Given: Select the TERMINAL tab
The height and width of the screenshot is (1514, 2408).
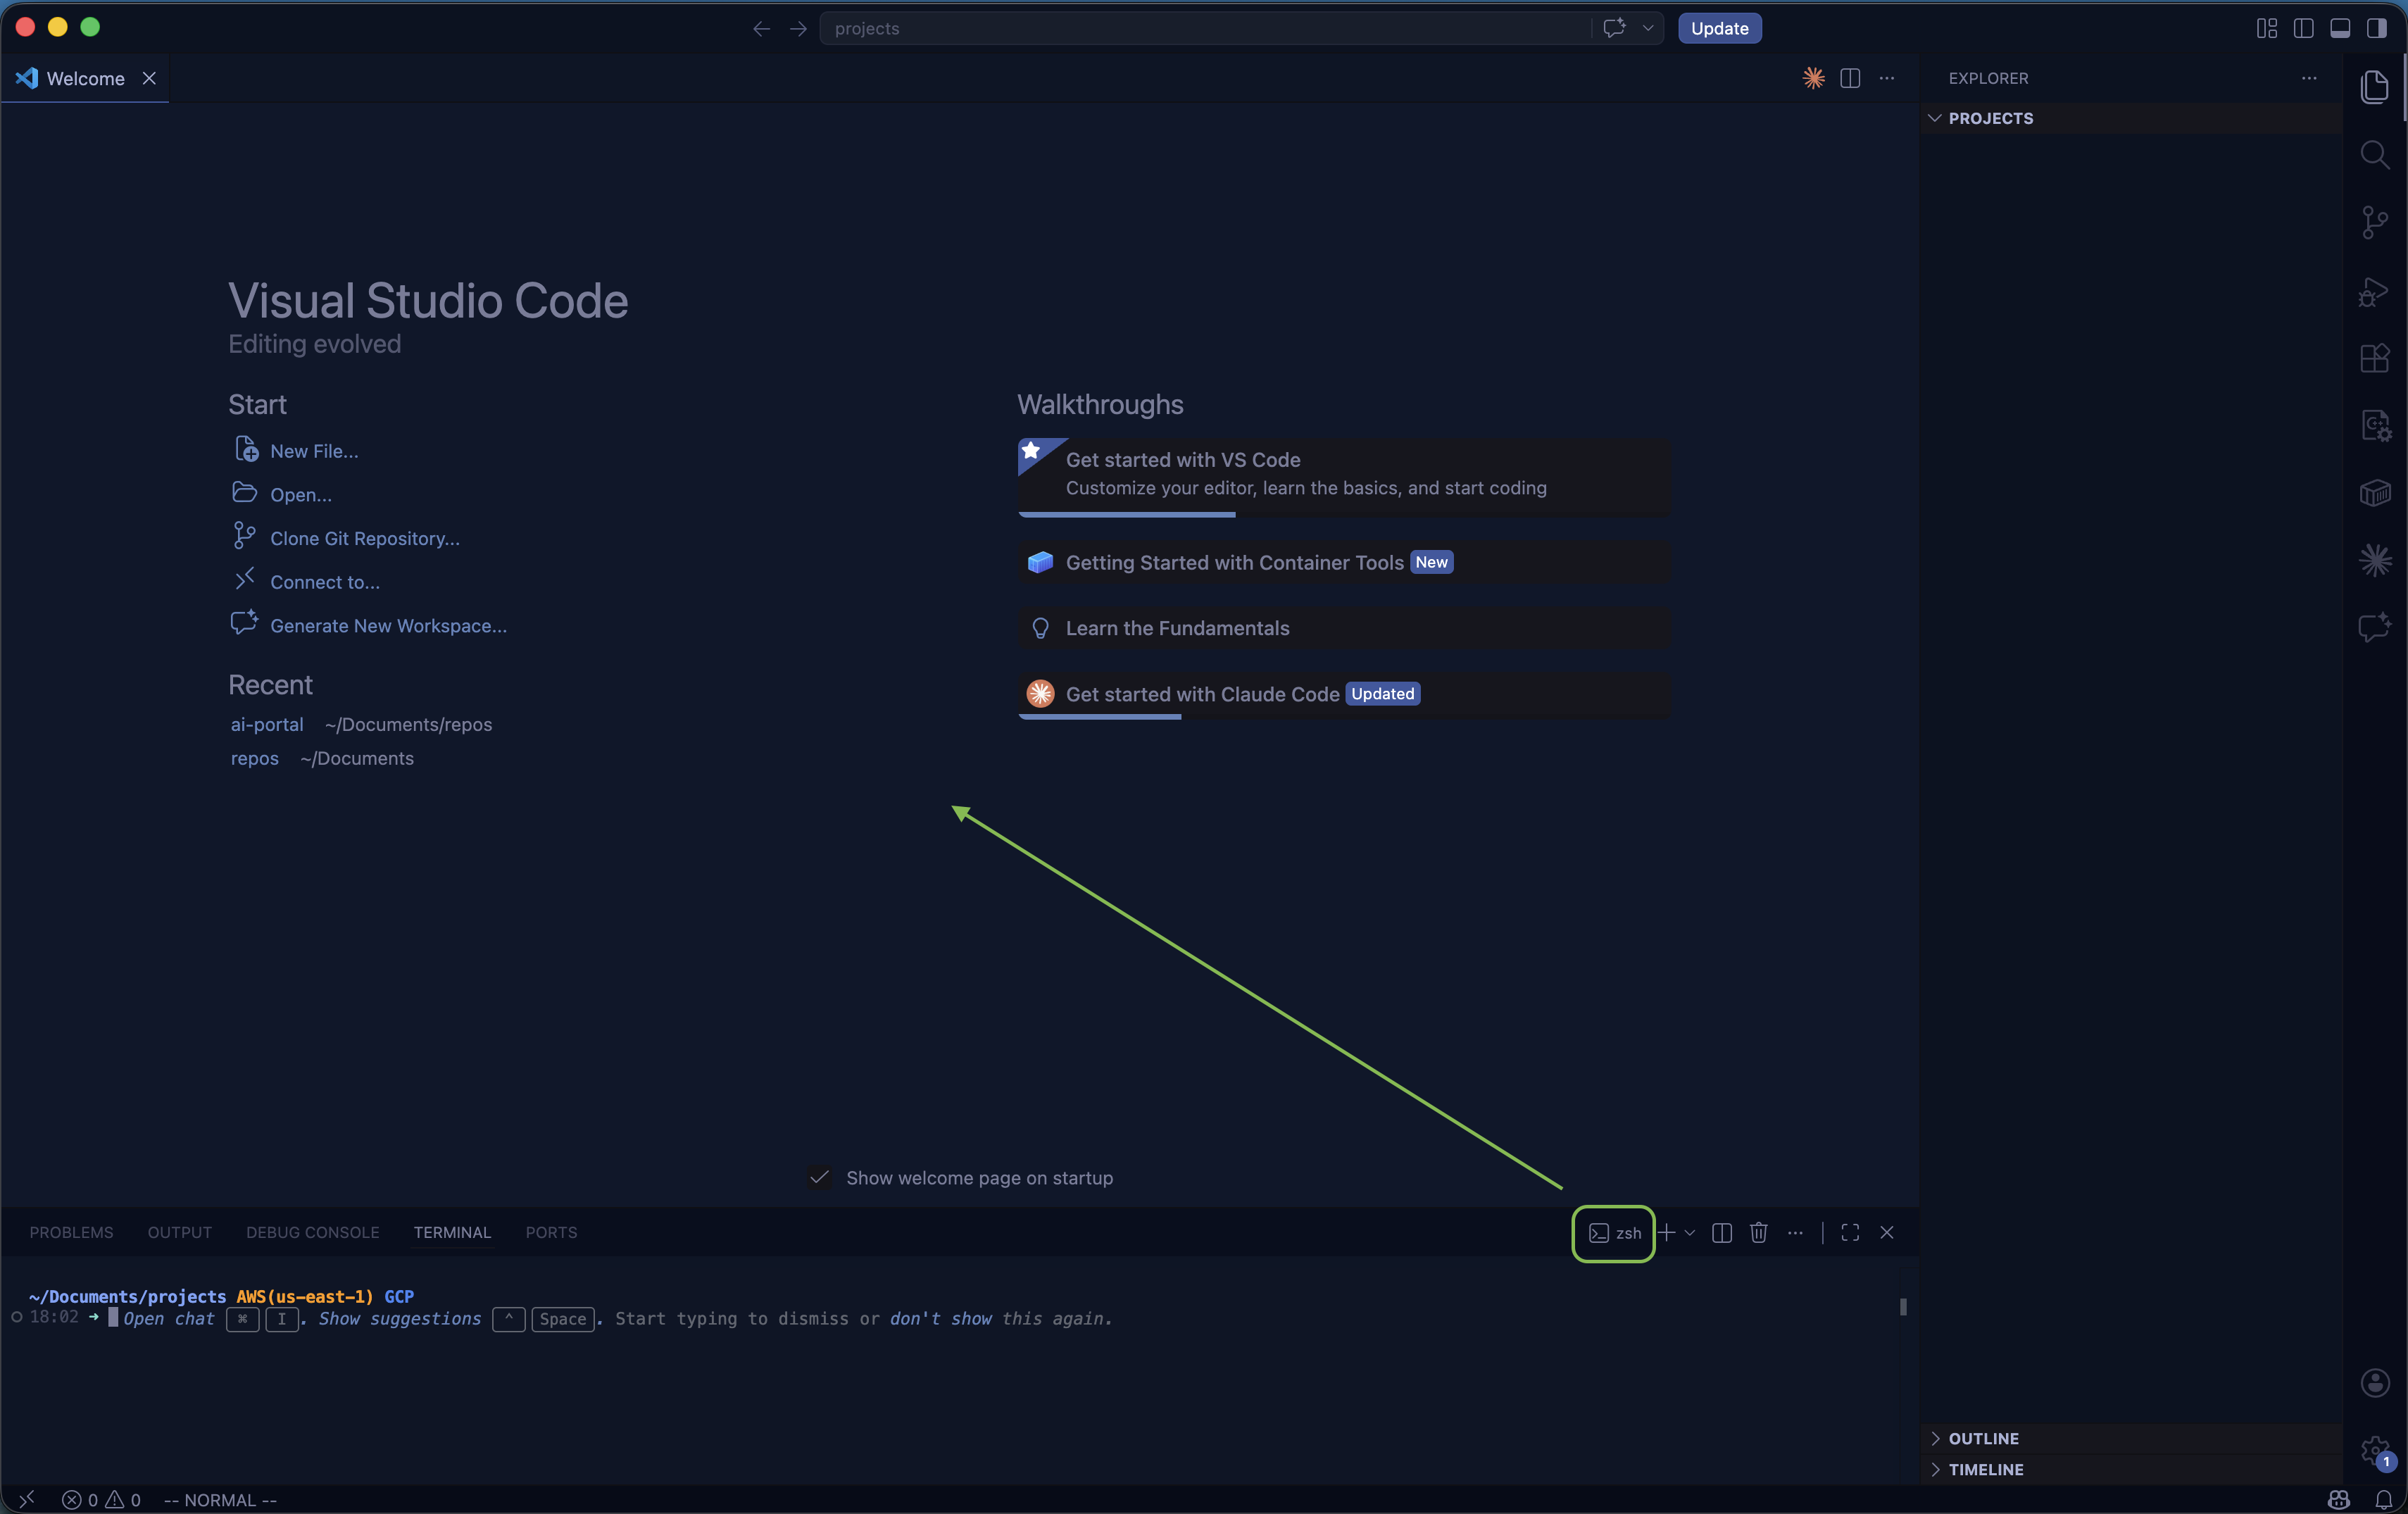Looking at the screenshot, I should 452,1232.
